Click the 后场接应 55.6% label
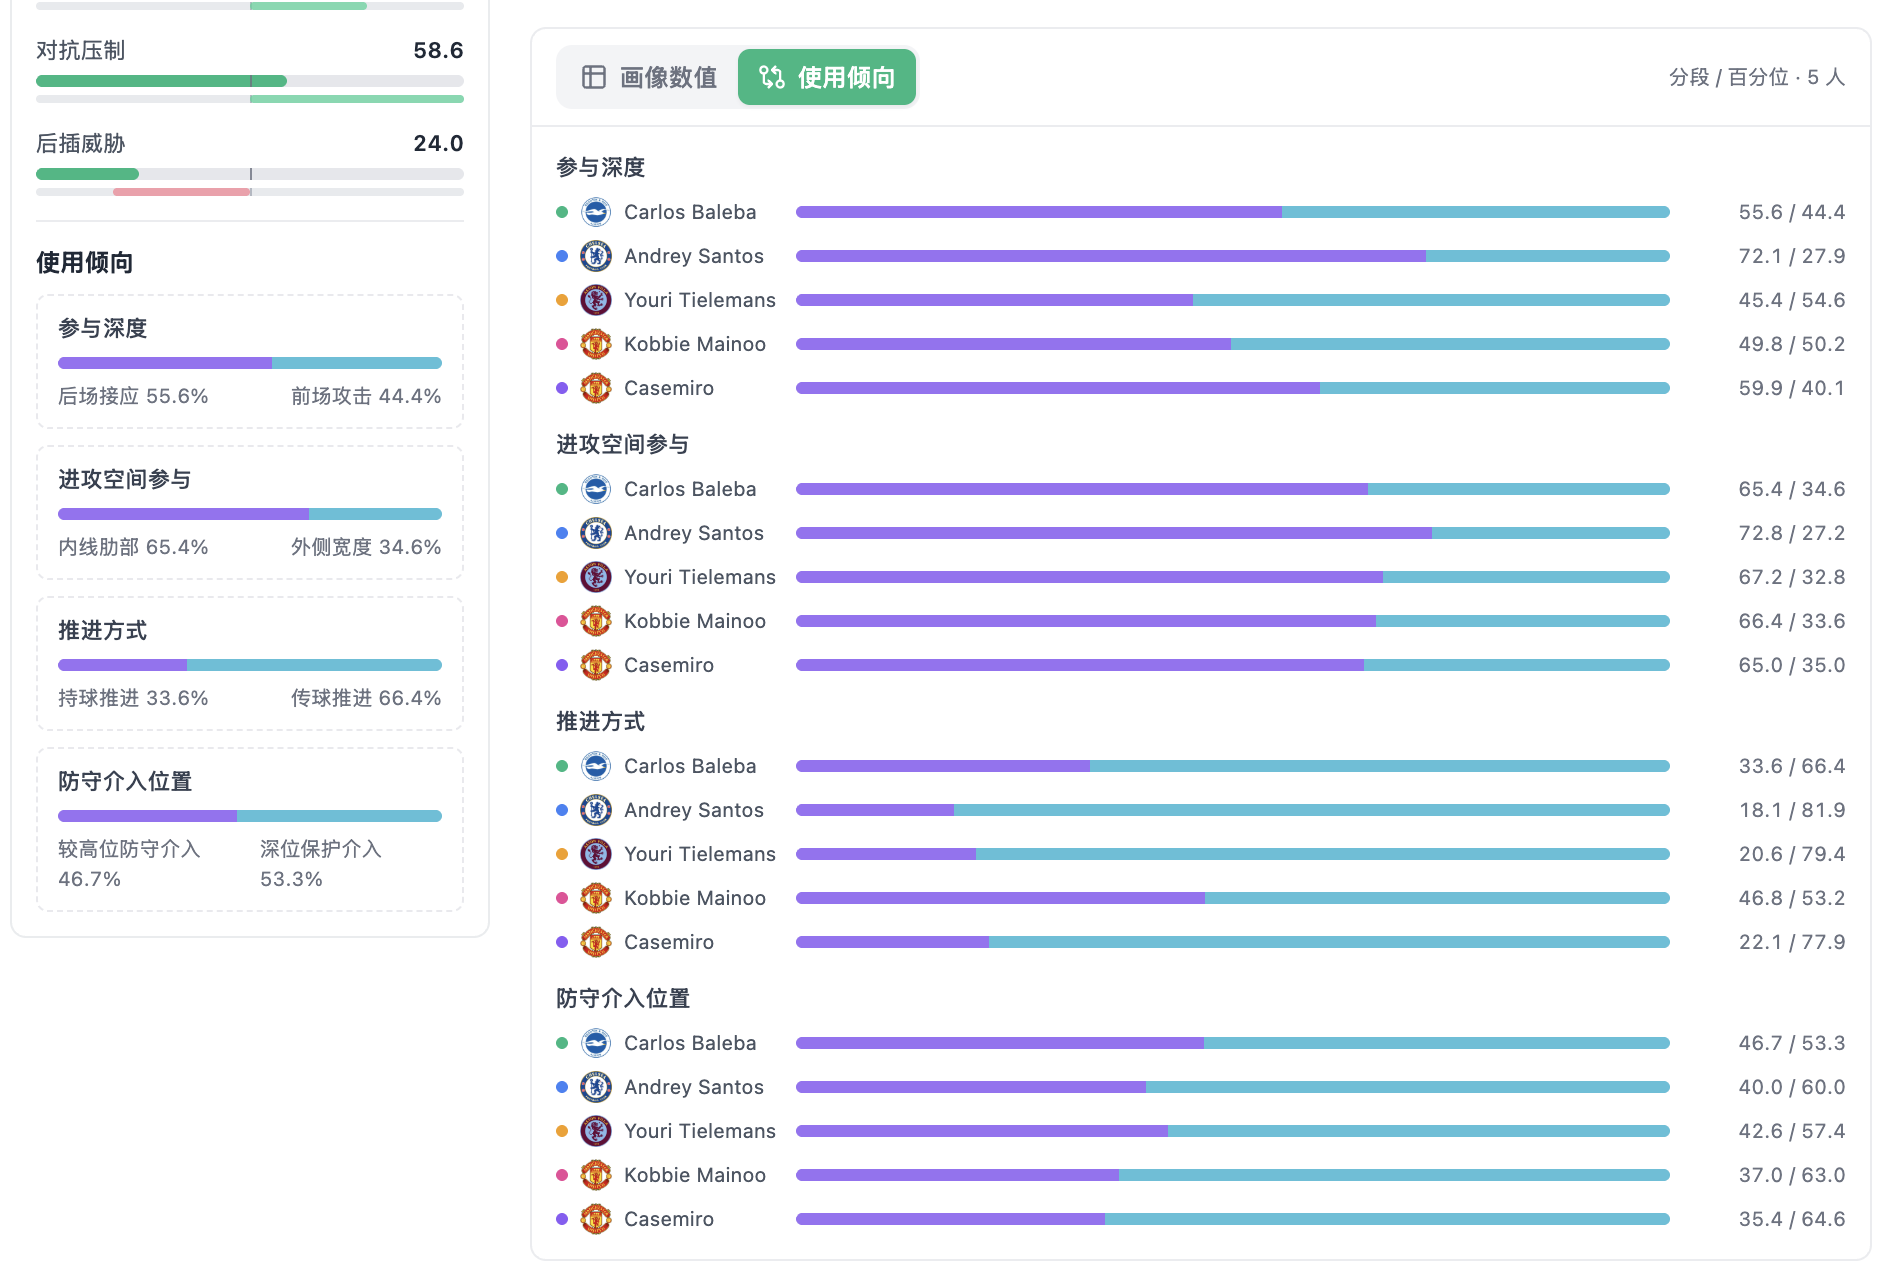Screen dimensions: 1902x1272 (x=133, y=396)
